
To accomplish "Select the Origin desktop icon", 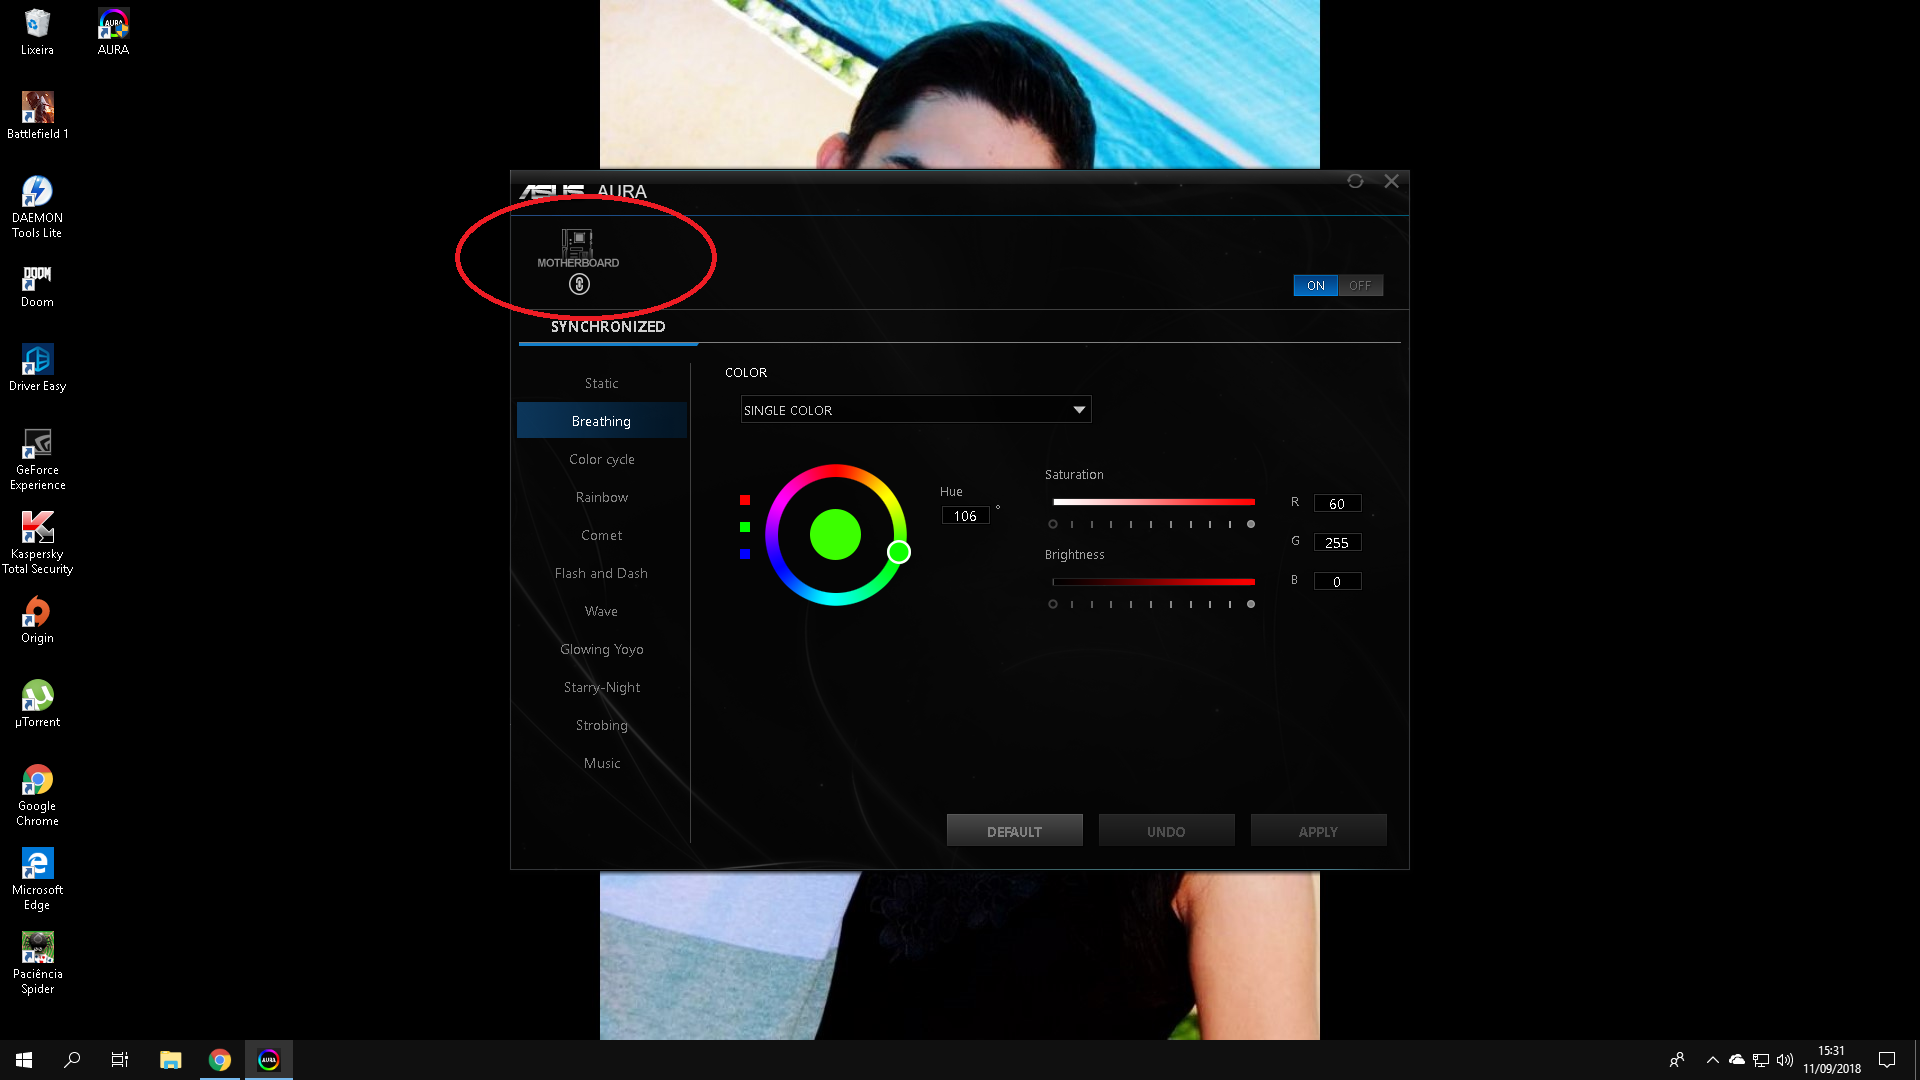I will point(37,620).
